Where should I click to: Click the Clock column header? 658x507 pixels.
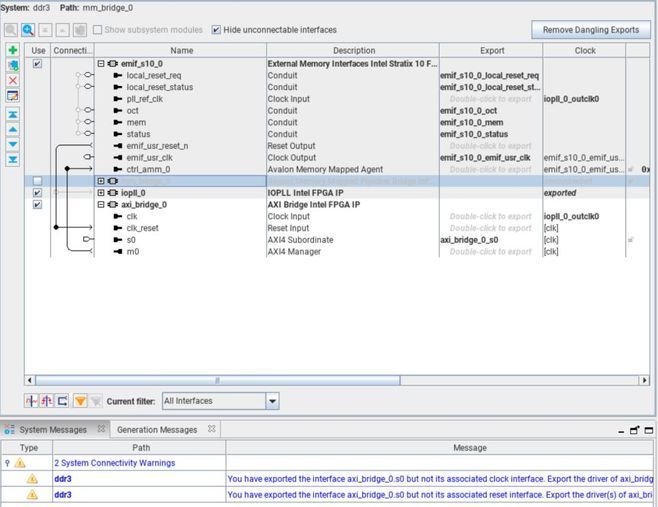585,50
